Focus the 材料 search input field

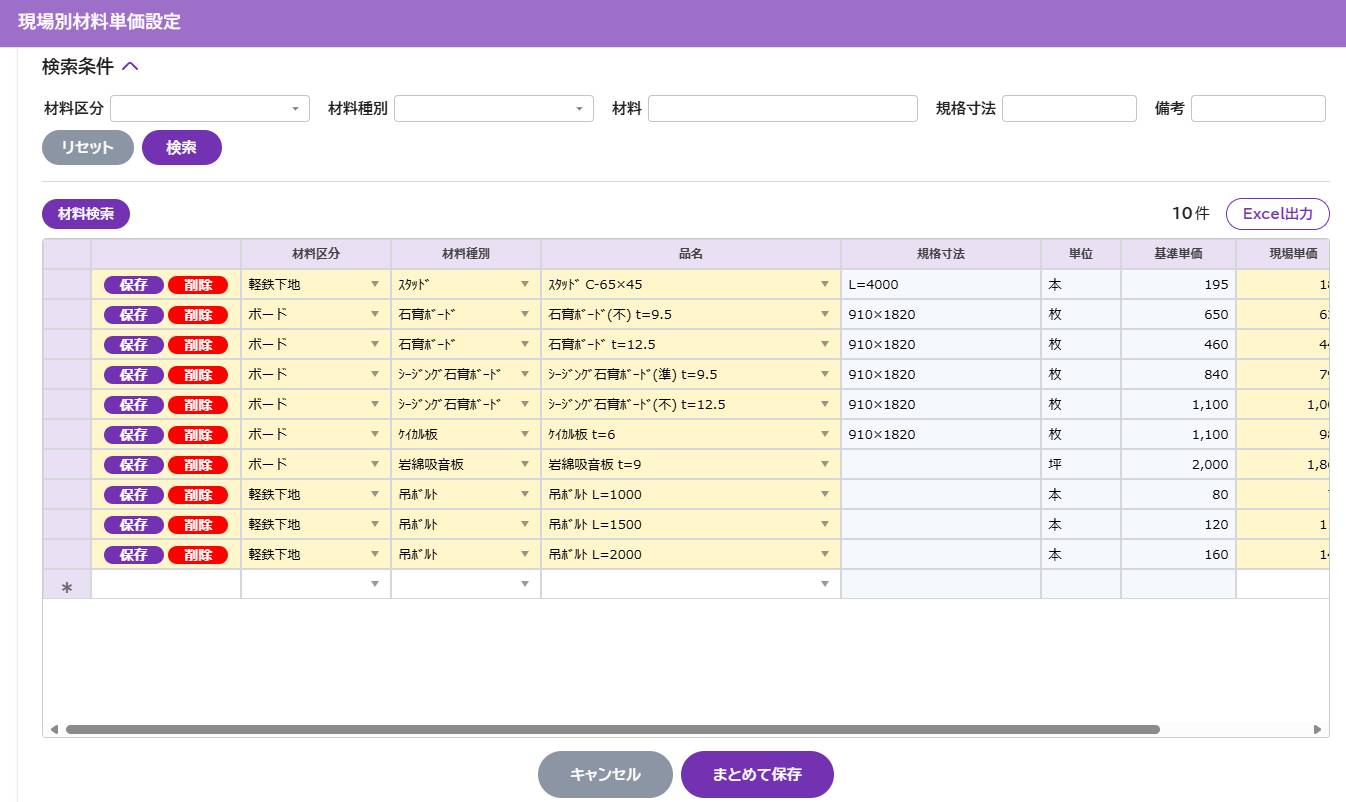783,108
